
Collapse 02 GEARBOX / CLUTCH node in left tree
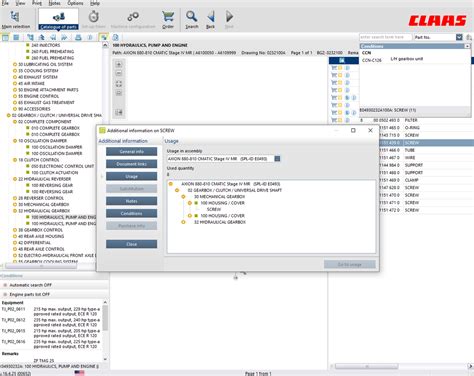[x=9, y=115]
